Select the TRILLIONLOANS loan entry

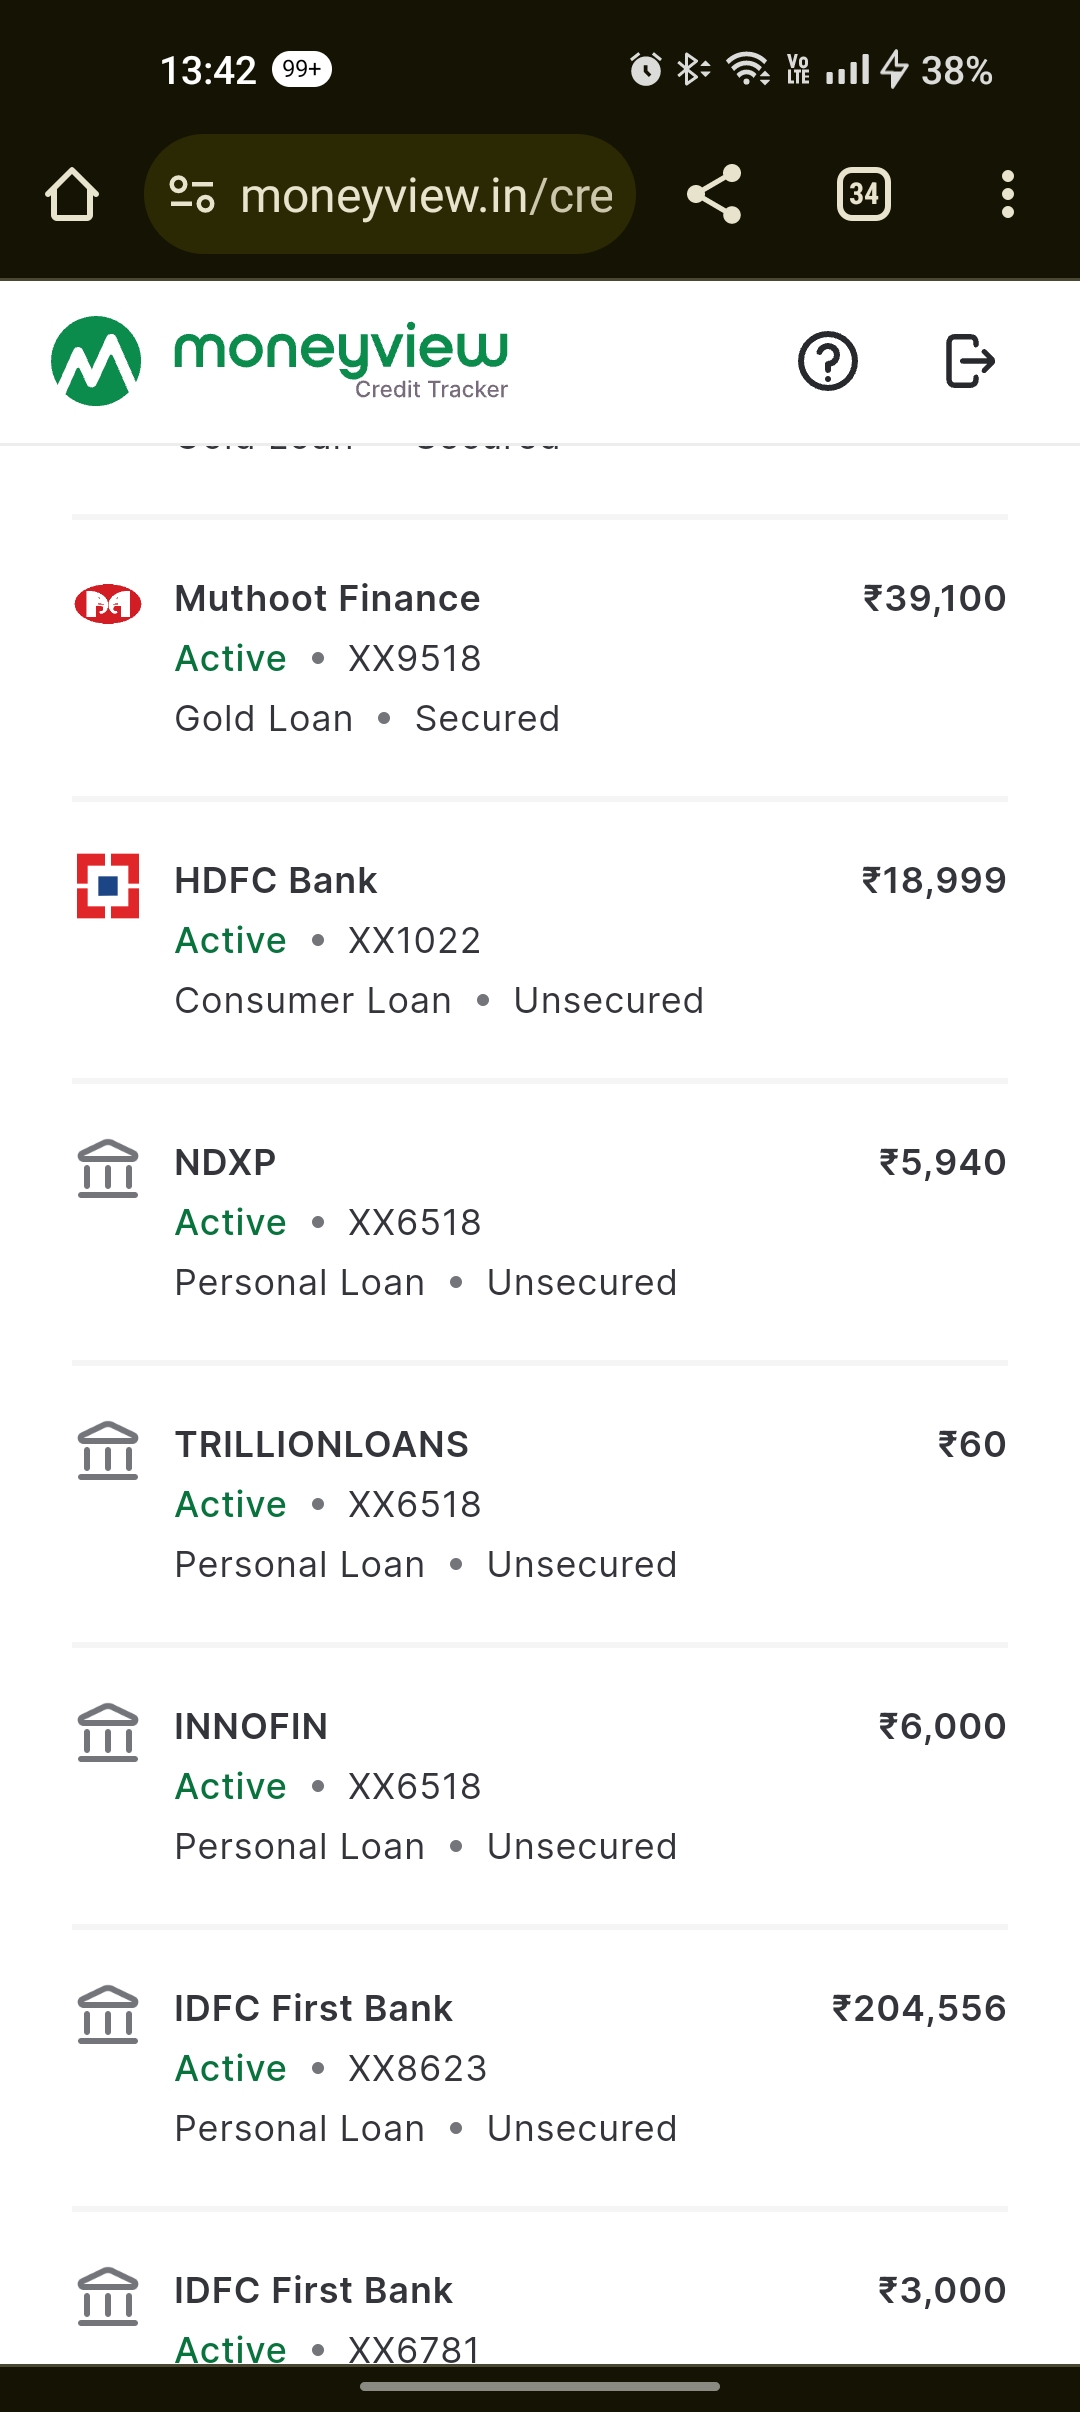pyautogui.click(x=540, y=1504)
